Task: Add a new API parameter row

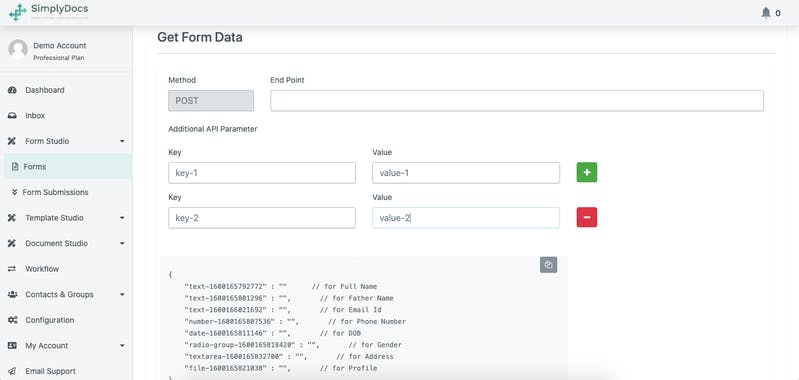Action: (x=587, y=172)
